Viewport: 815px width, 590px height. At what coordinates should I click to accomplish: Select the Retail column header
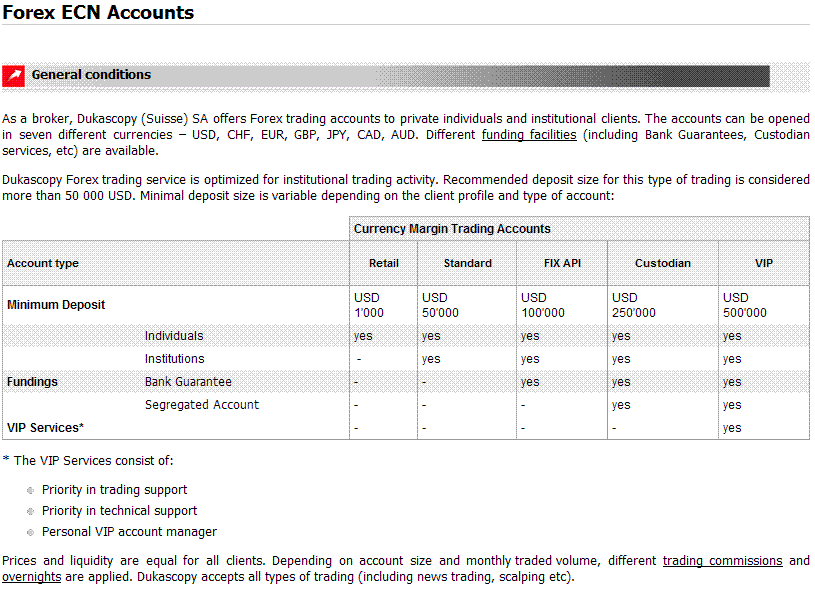[383, 263]
